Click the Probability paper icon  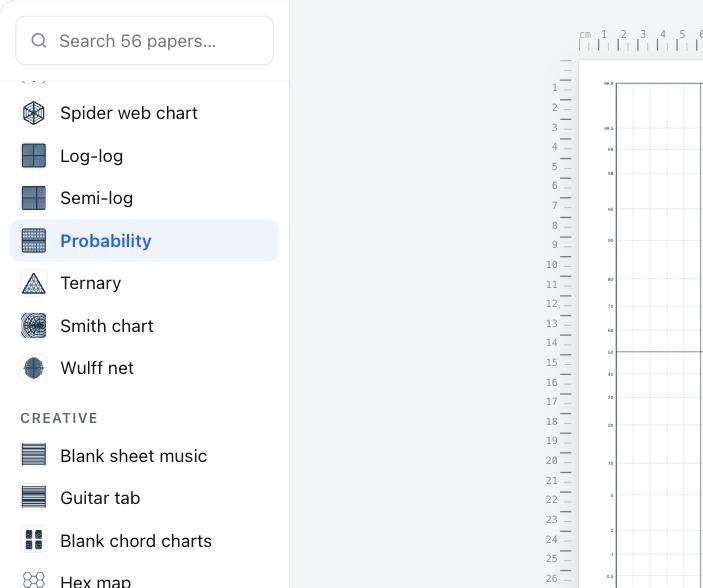pyautogui.click(x=34, y=240)
